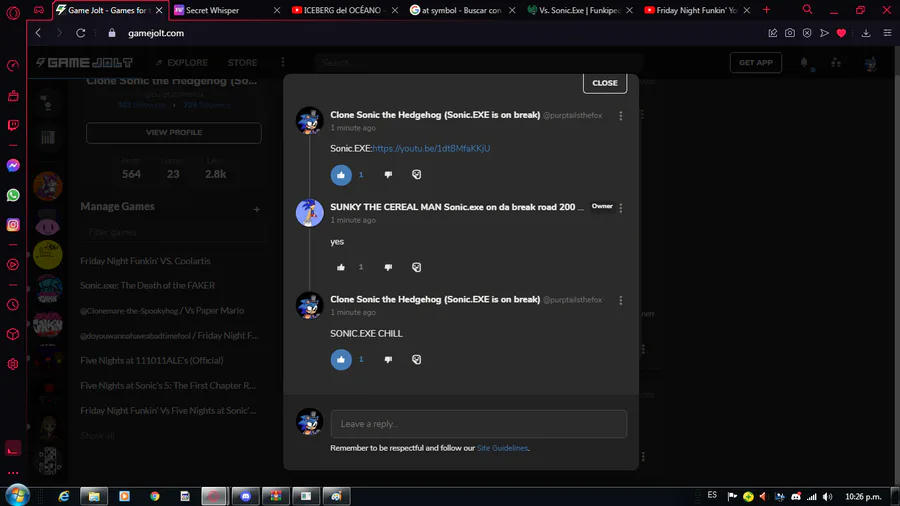This screenshot has width=900, height=506.
Task: Click the taskbar clock 10:26 p.m.
Action: click(x=863, y=497)
